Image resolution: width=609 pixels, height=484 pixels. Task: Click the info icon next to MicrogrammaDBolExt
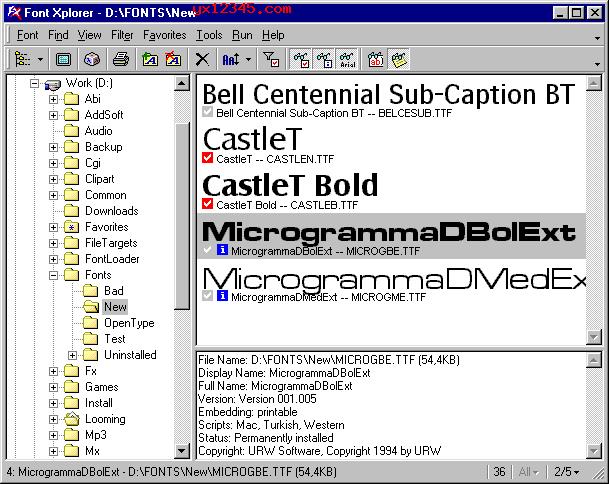tap(222, 250)
